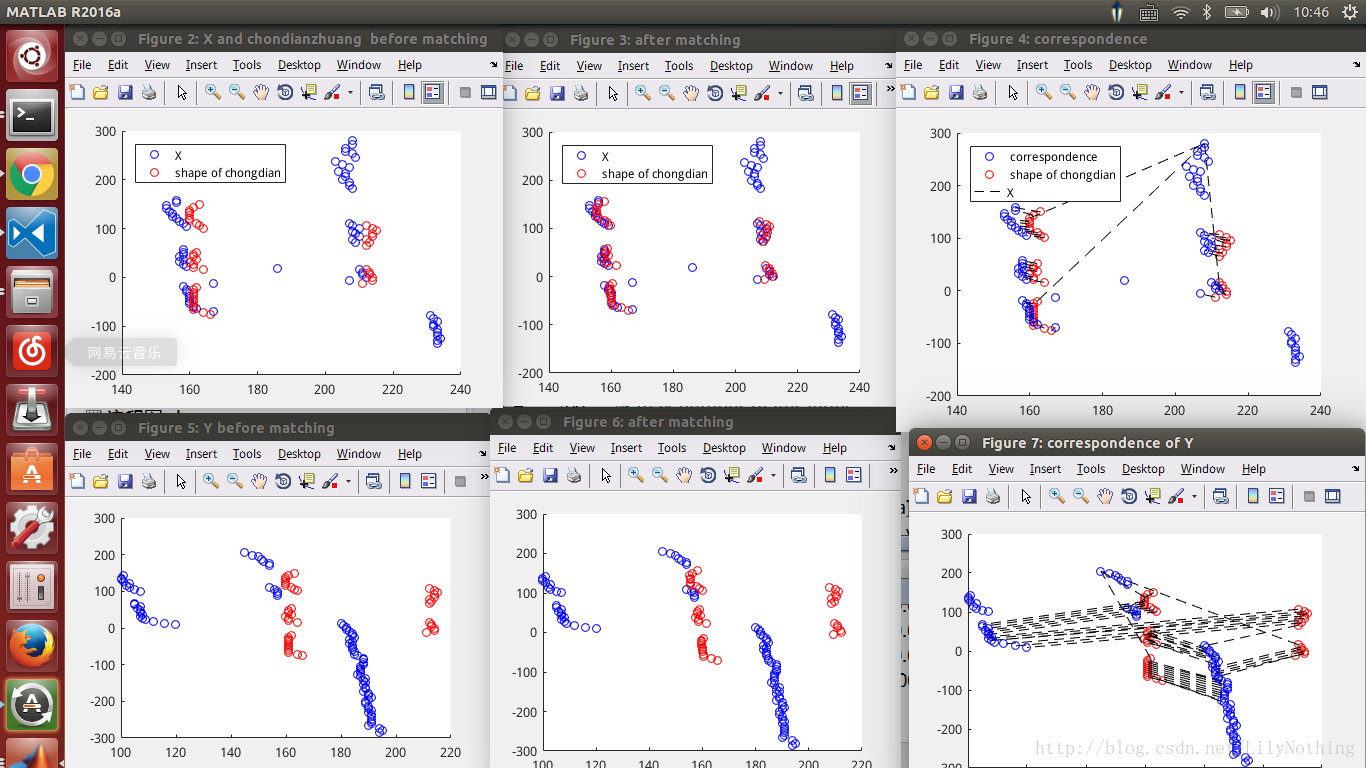Toggle Insert Legend button in Figure 2
The image size is (1366, 768).
pos(433,93)
